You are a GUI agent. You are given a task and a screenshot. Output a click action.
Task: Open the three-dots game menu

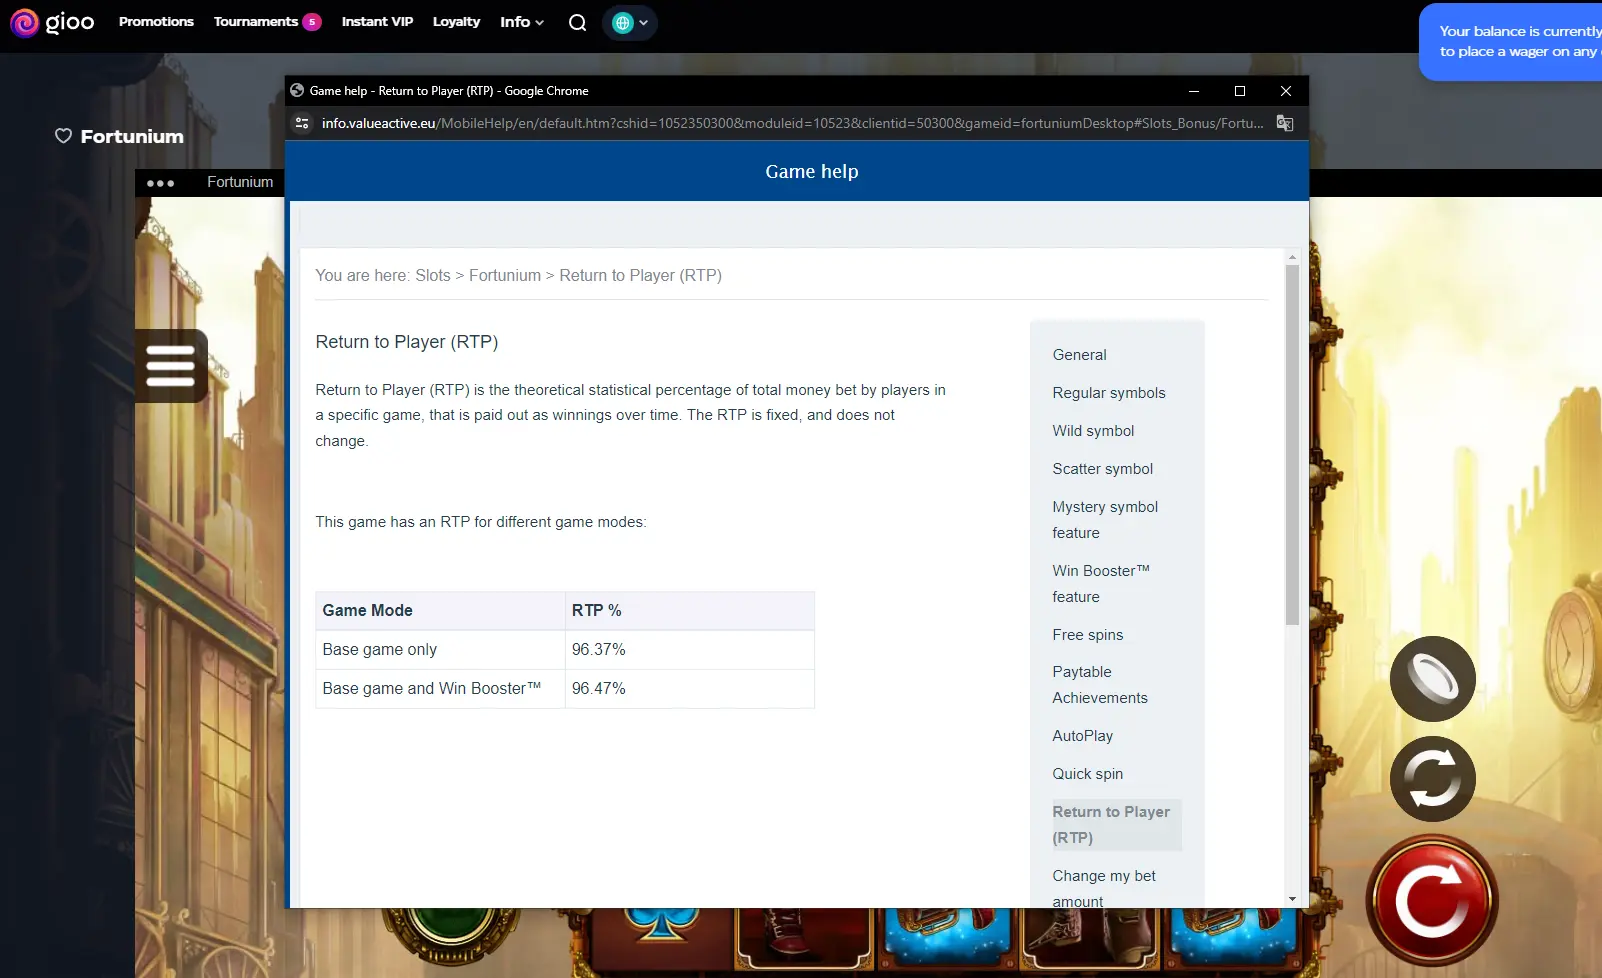tap(160, 183)
